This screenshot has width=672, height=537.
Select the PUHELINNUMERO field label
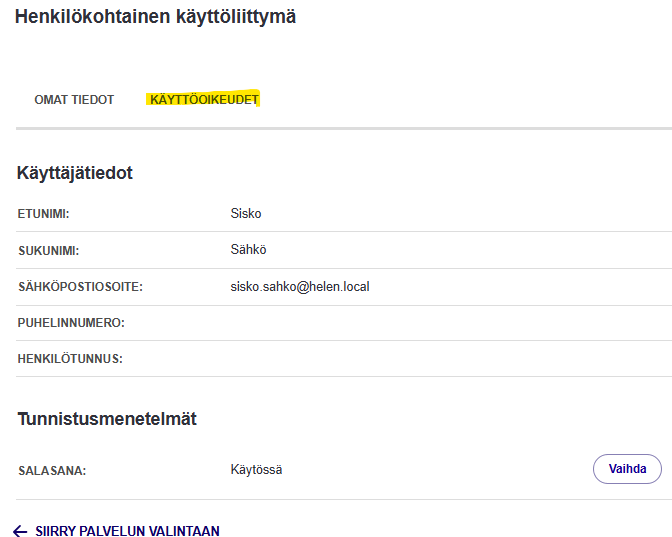pos(70,323)
